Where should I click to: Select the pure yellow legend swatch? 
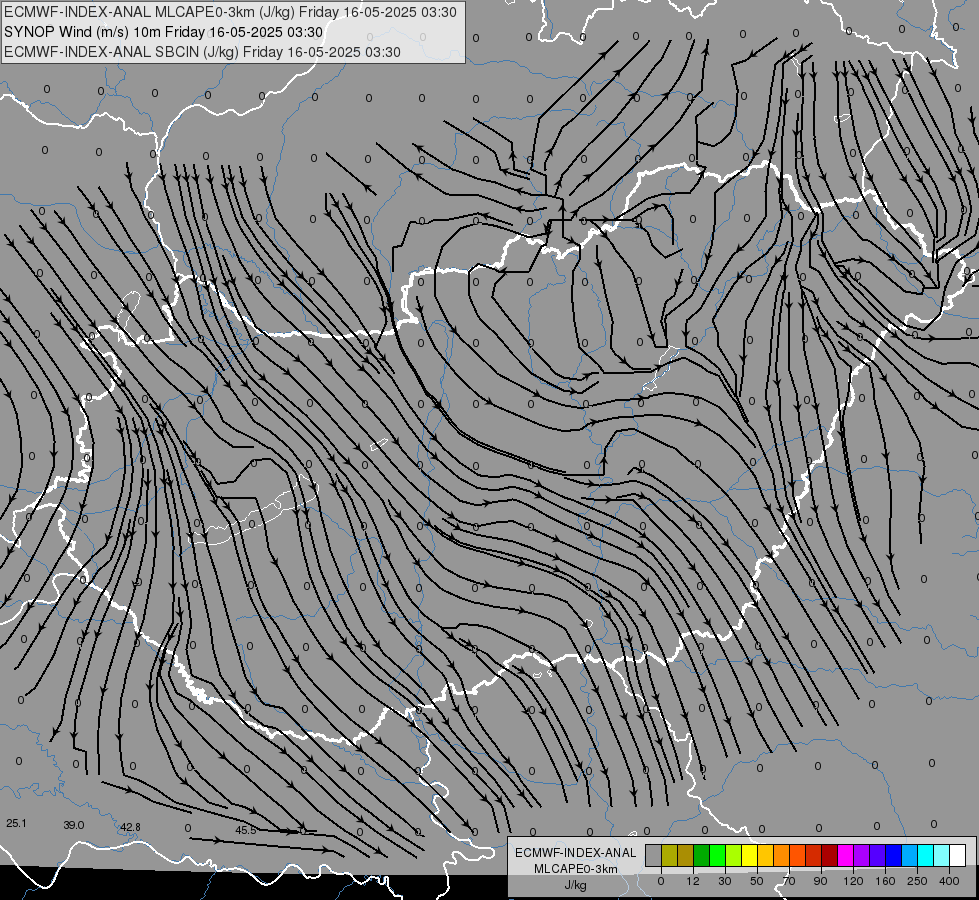coord(750,855)
